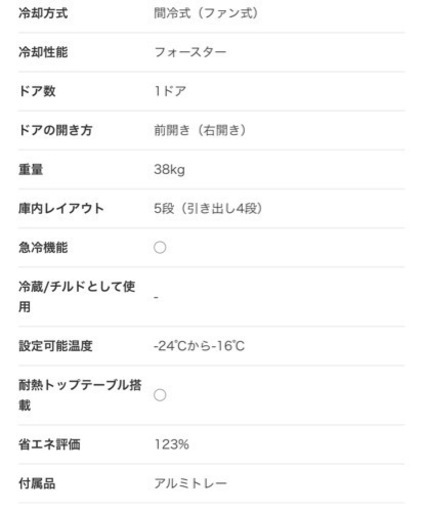424x512 pixels.
Task: Select the ドア数 label
Action: pos(37,91)
